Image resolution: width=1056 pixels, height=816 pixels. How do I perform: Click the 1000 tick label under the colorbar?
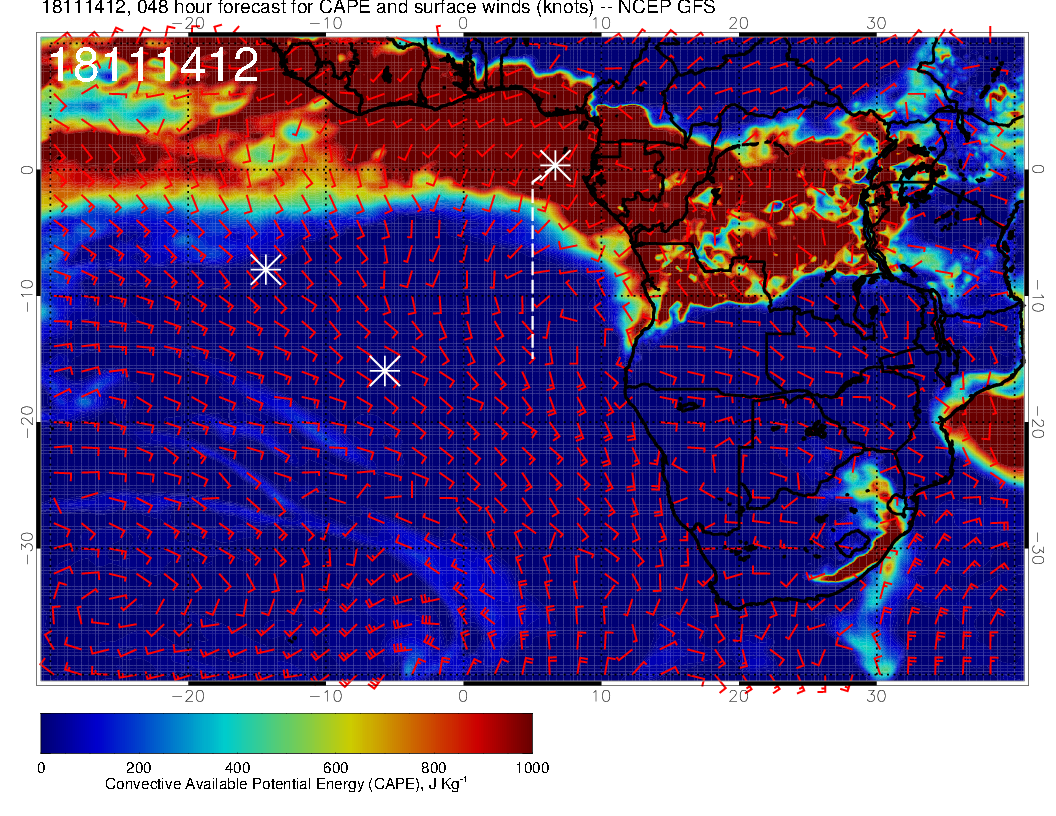click(531, 767)
